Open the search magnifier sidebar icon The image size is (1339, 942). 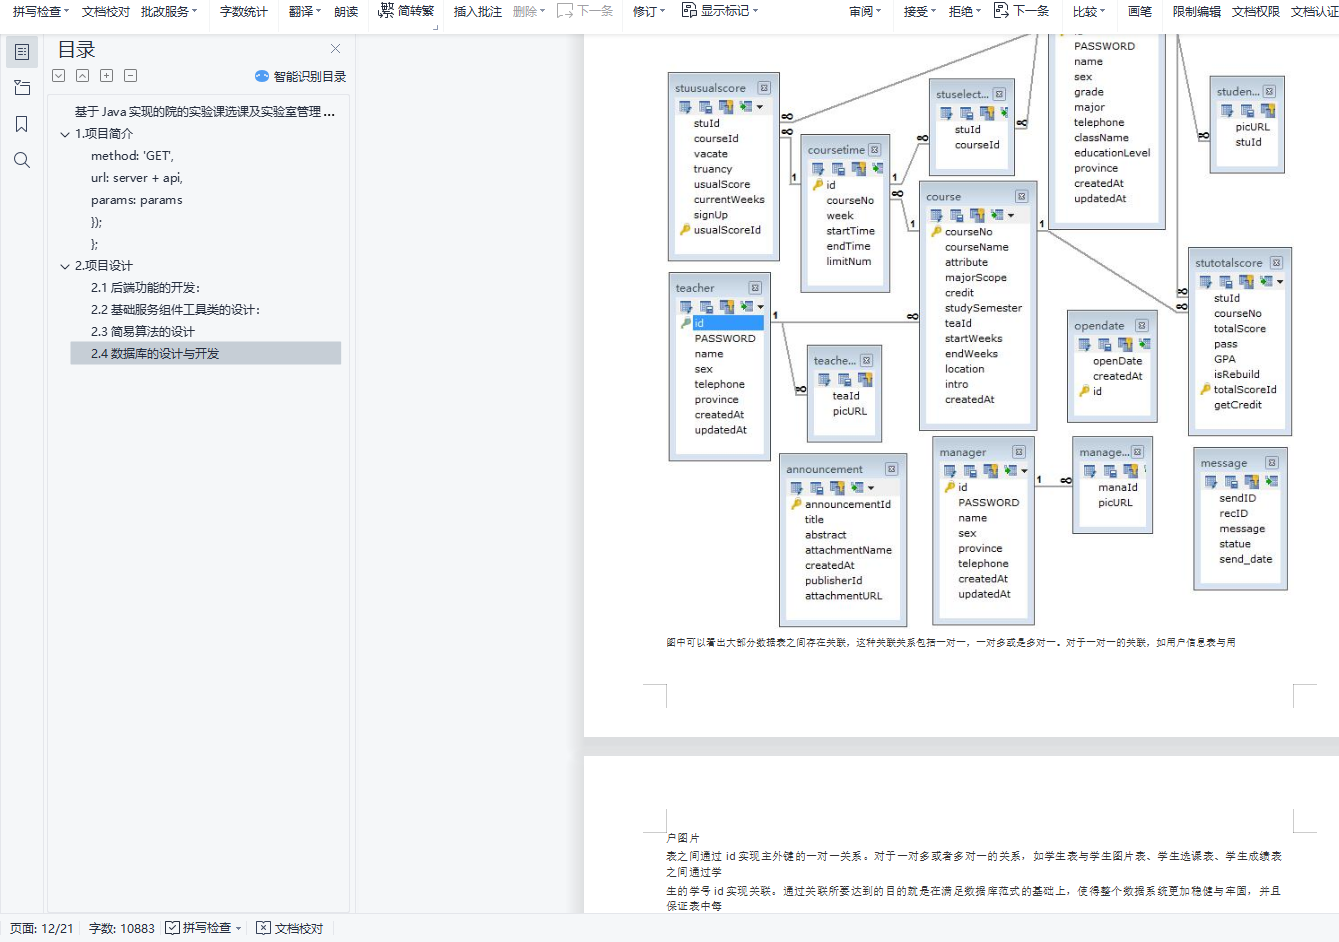tap(22, 160)
